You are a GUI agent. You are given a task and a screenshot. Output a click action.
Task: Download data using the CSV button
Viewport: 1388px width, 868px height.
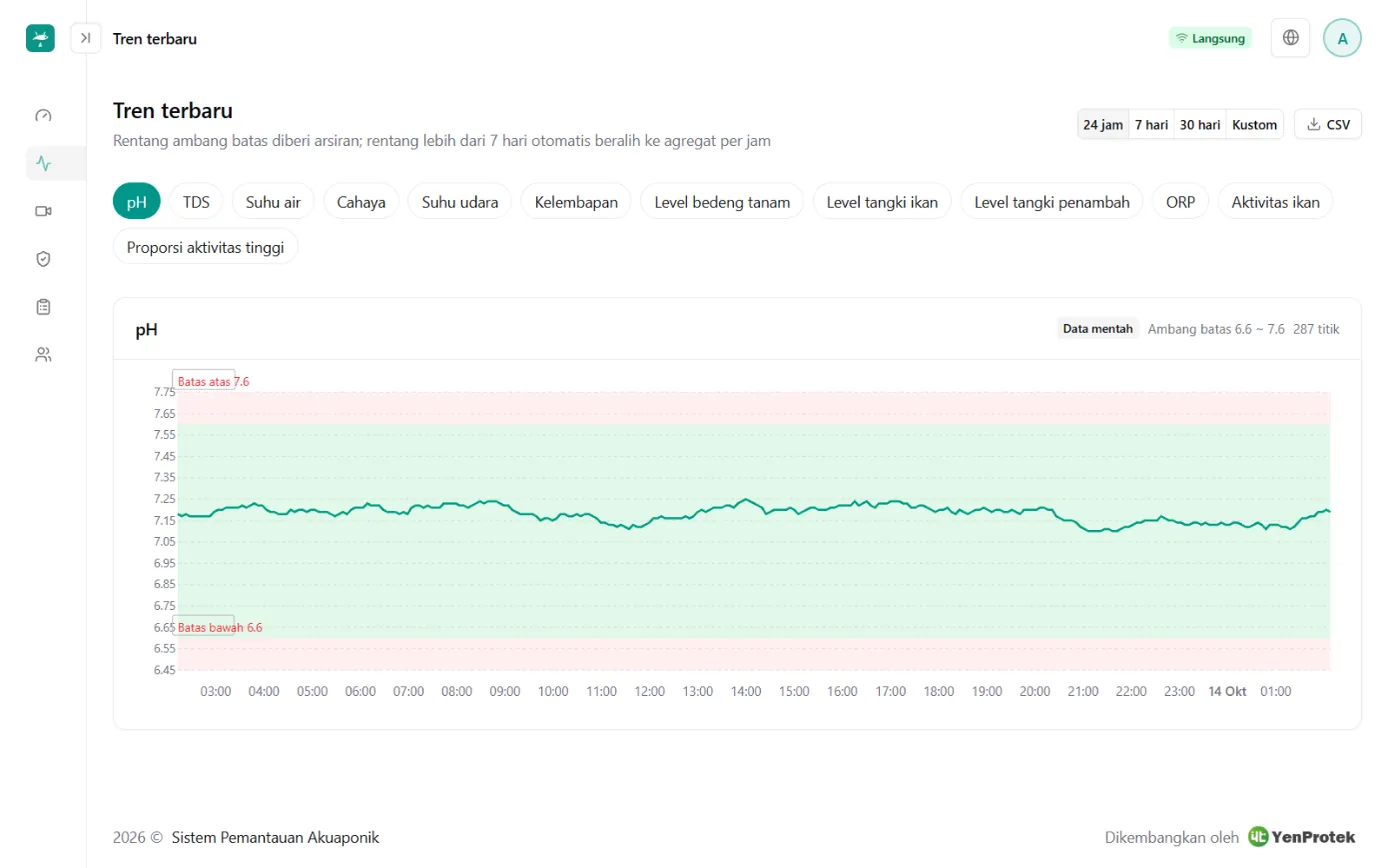coord(1328,125)
